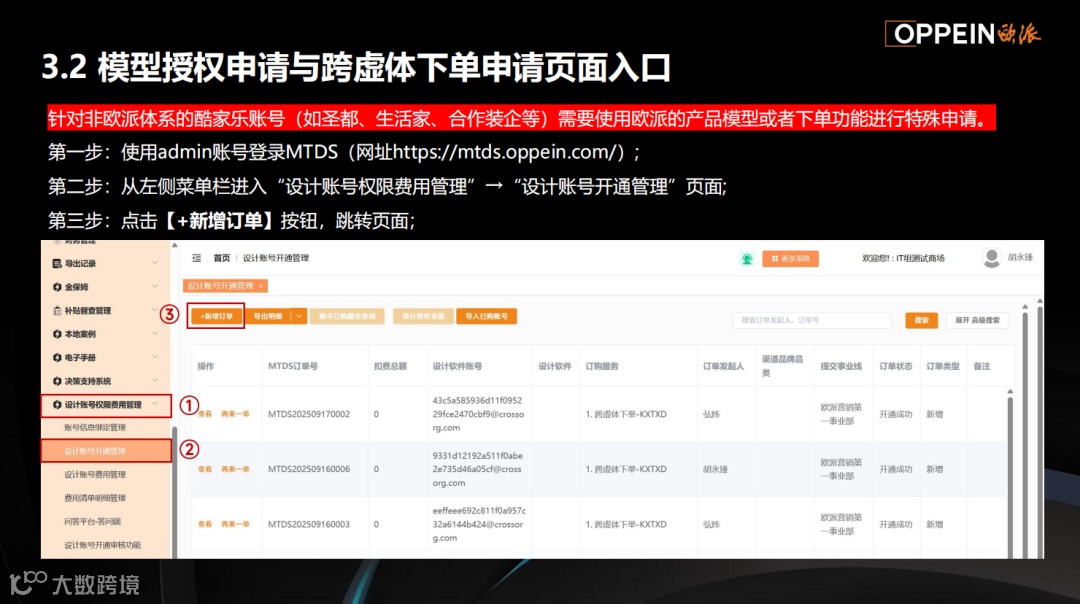Click the +新增订单 button
The height and width of the screenshot is (604, 1080).
pos(216,316)
